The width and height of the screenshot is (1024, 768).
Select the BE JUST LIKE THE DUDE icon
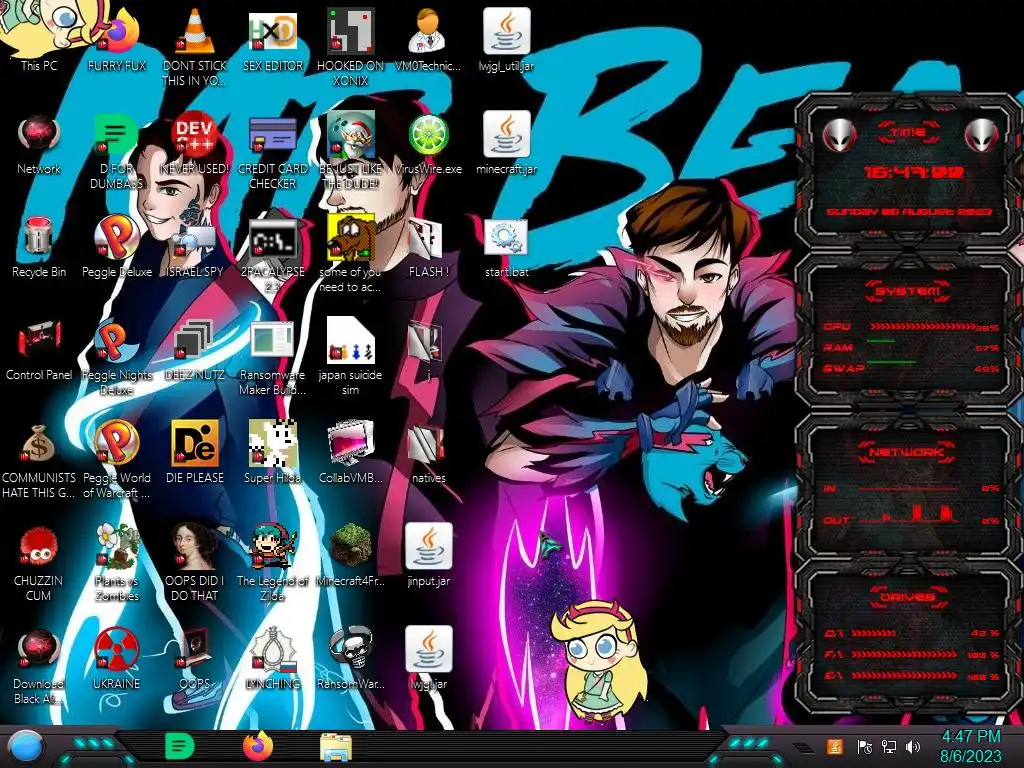coord(351,134)
